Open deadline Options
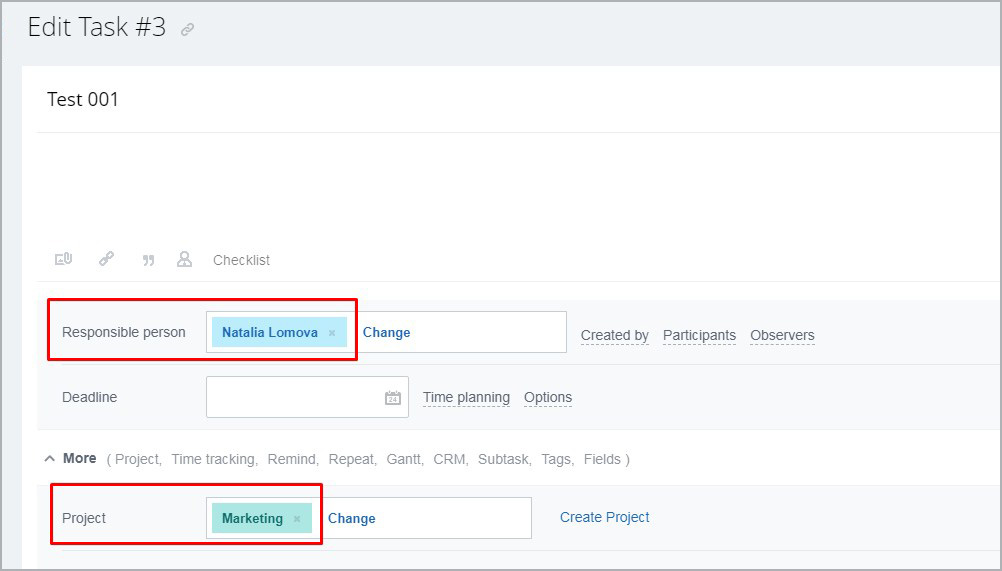 pos(548,397)
